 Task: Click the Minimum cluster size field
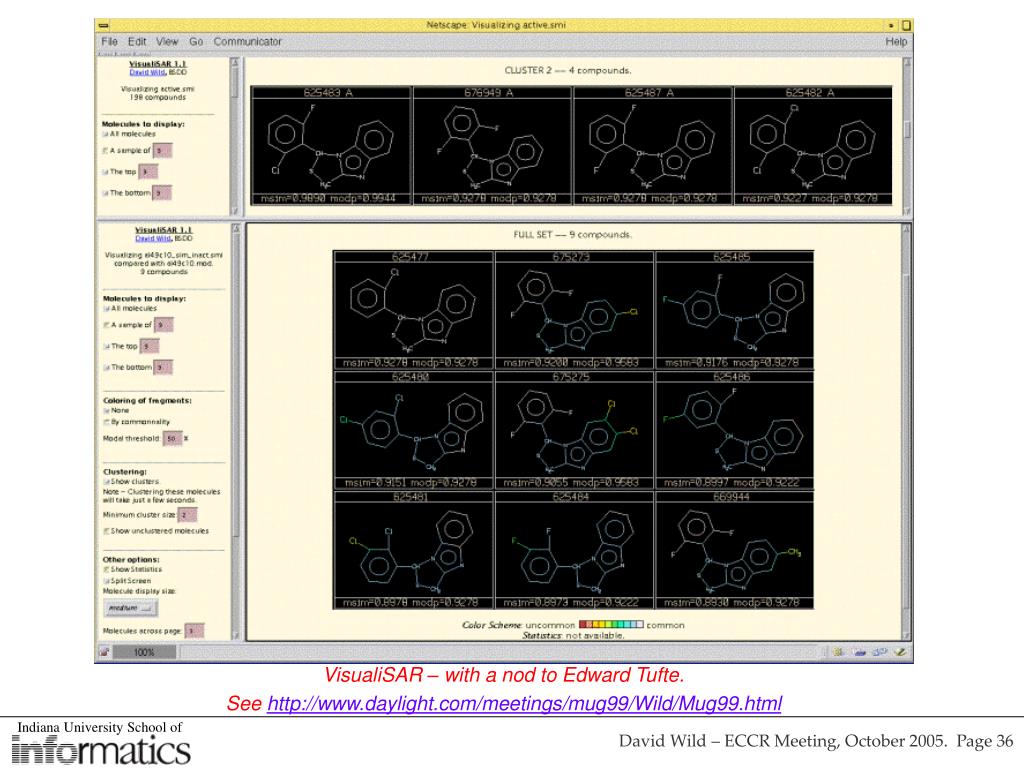point(187,515)
